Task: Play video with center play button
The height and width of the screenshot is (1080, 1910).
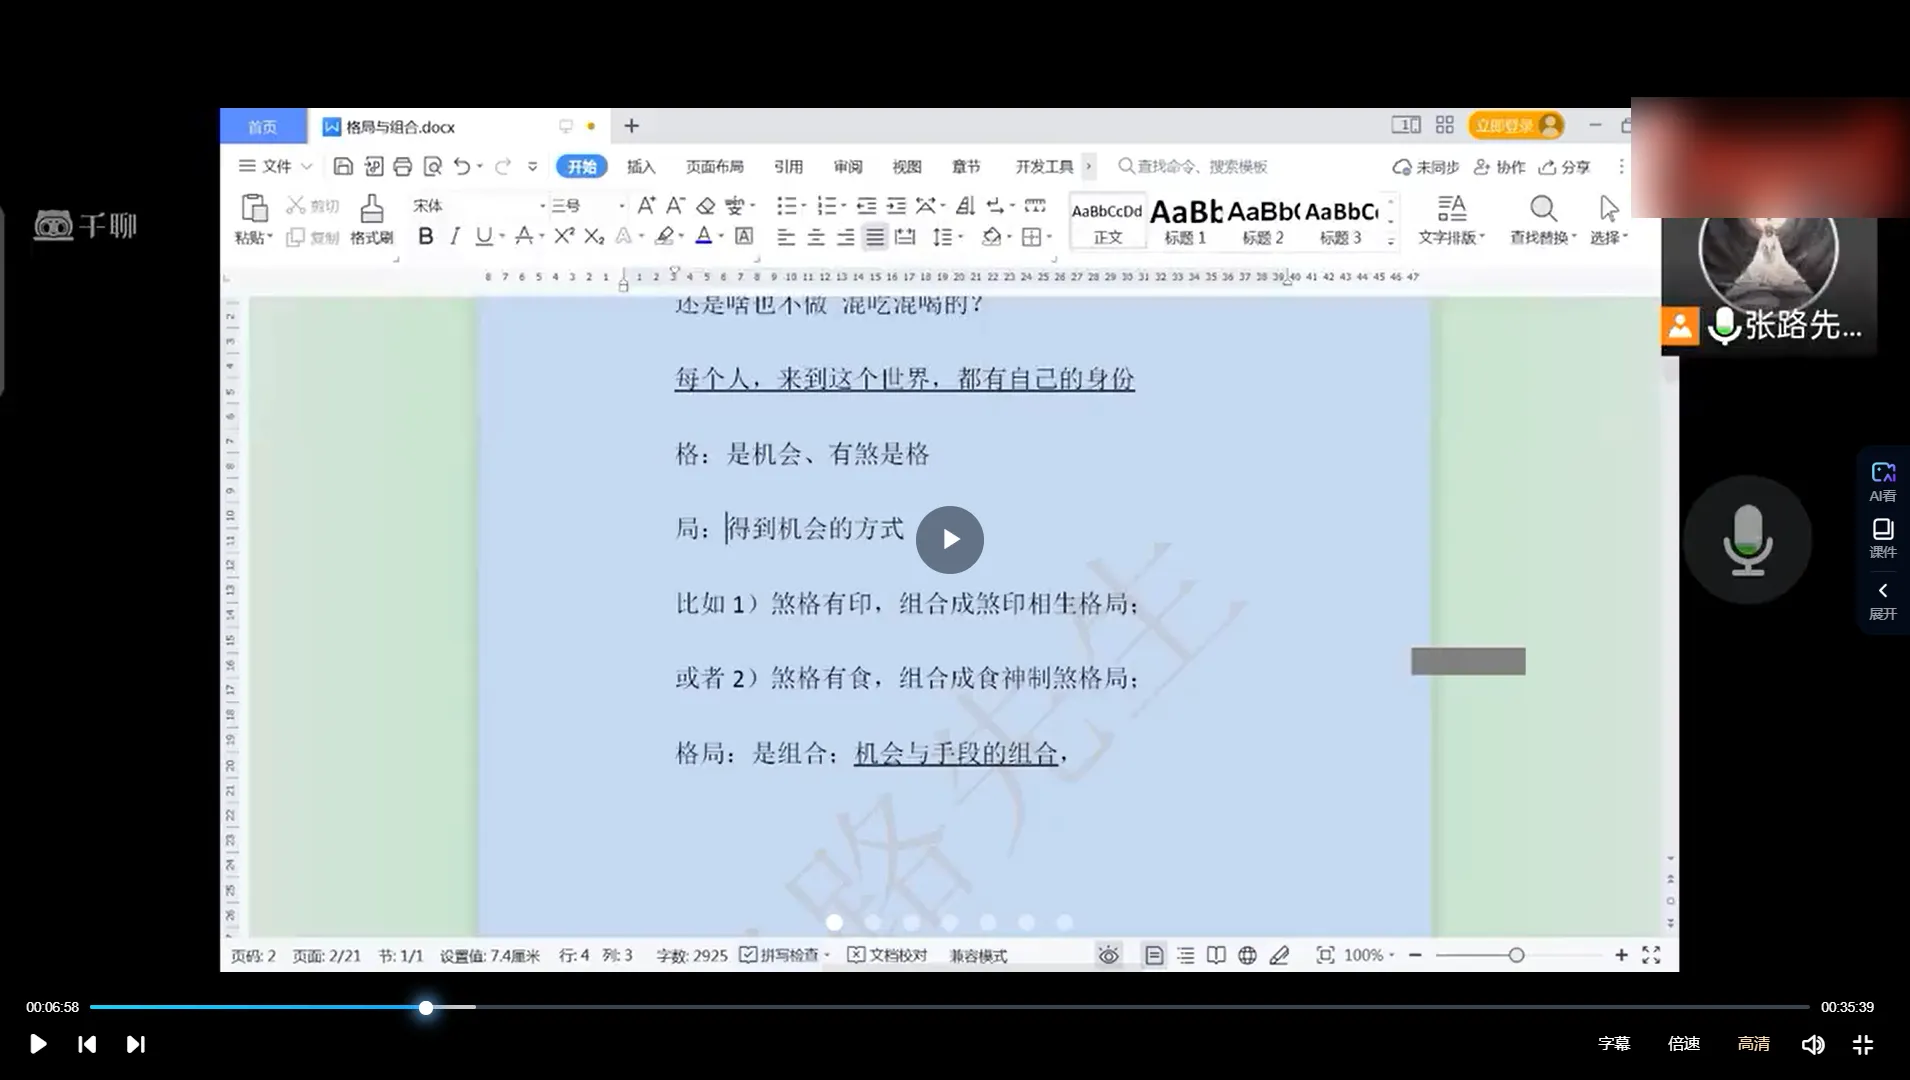Action: [950, 540]
